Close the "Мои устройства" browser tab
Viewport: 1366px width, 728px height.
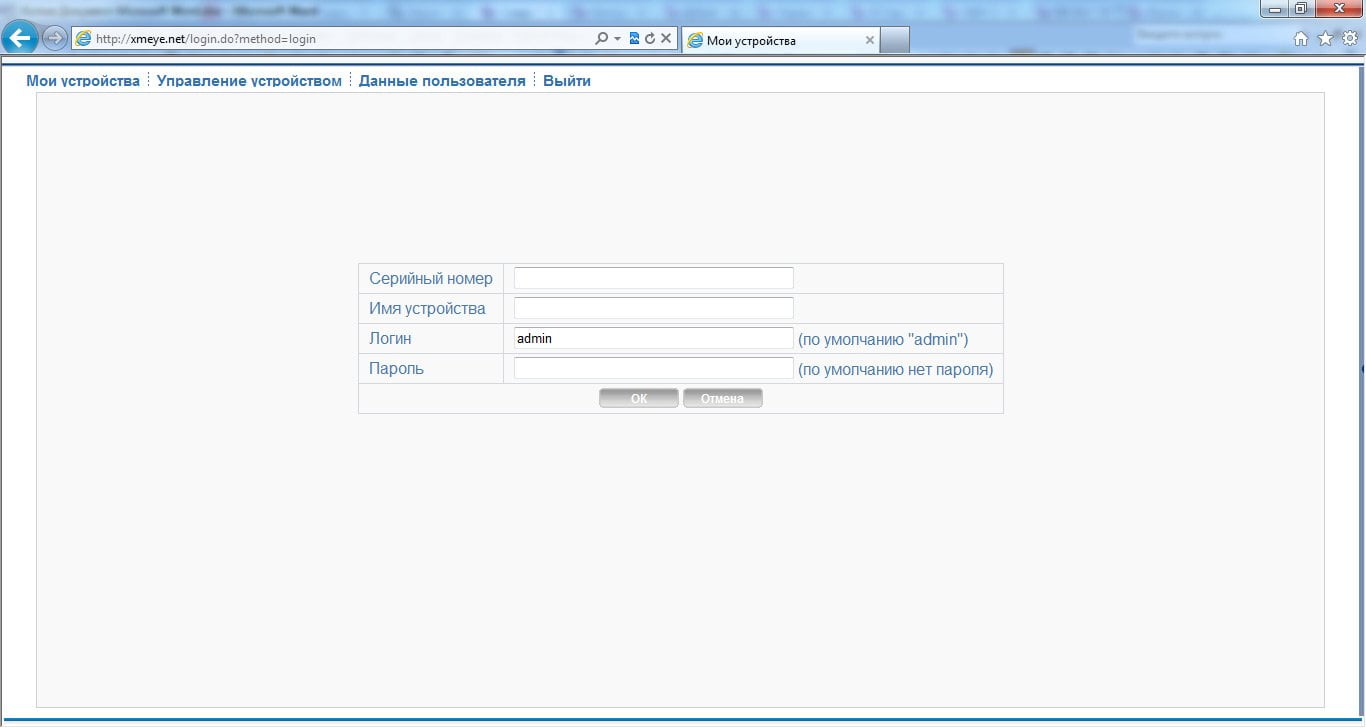click(x=869, y=41)
